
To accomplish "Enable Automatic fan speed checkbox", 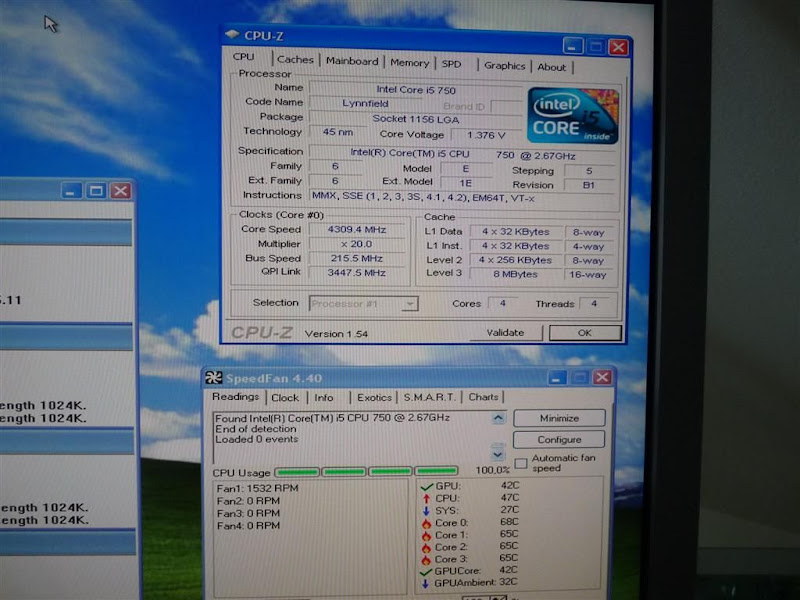I will (x=521, y=463).
